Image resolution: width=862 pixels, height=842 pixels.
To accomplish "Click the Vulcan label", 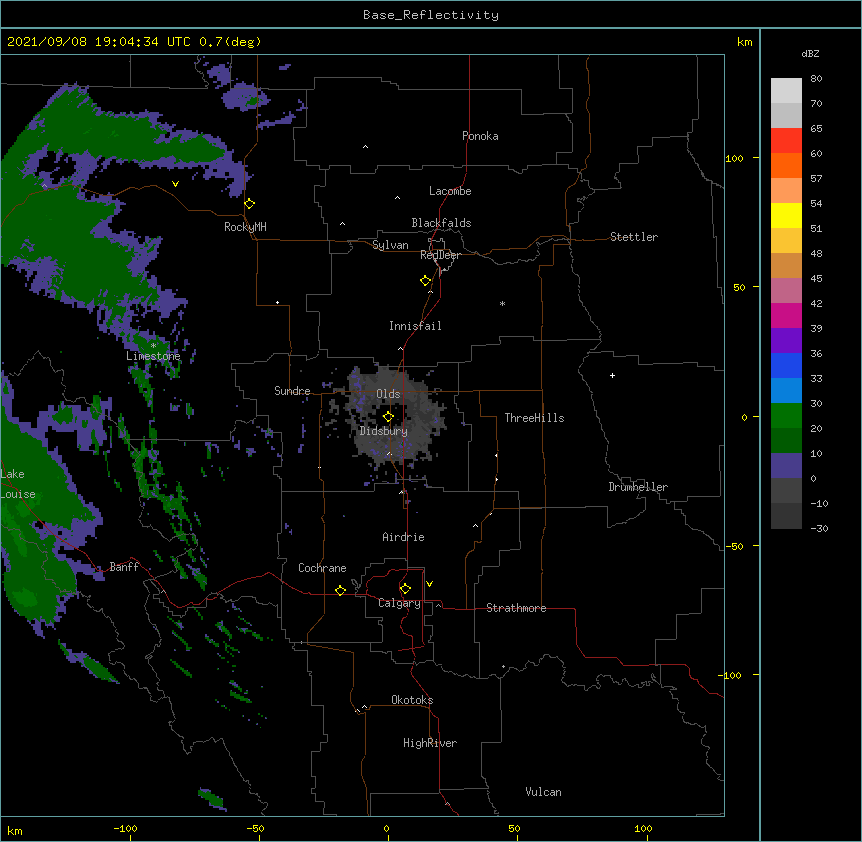I will coord(543,792).
